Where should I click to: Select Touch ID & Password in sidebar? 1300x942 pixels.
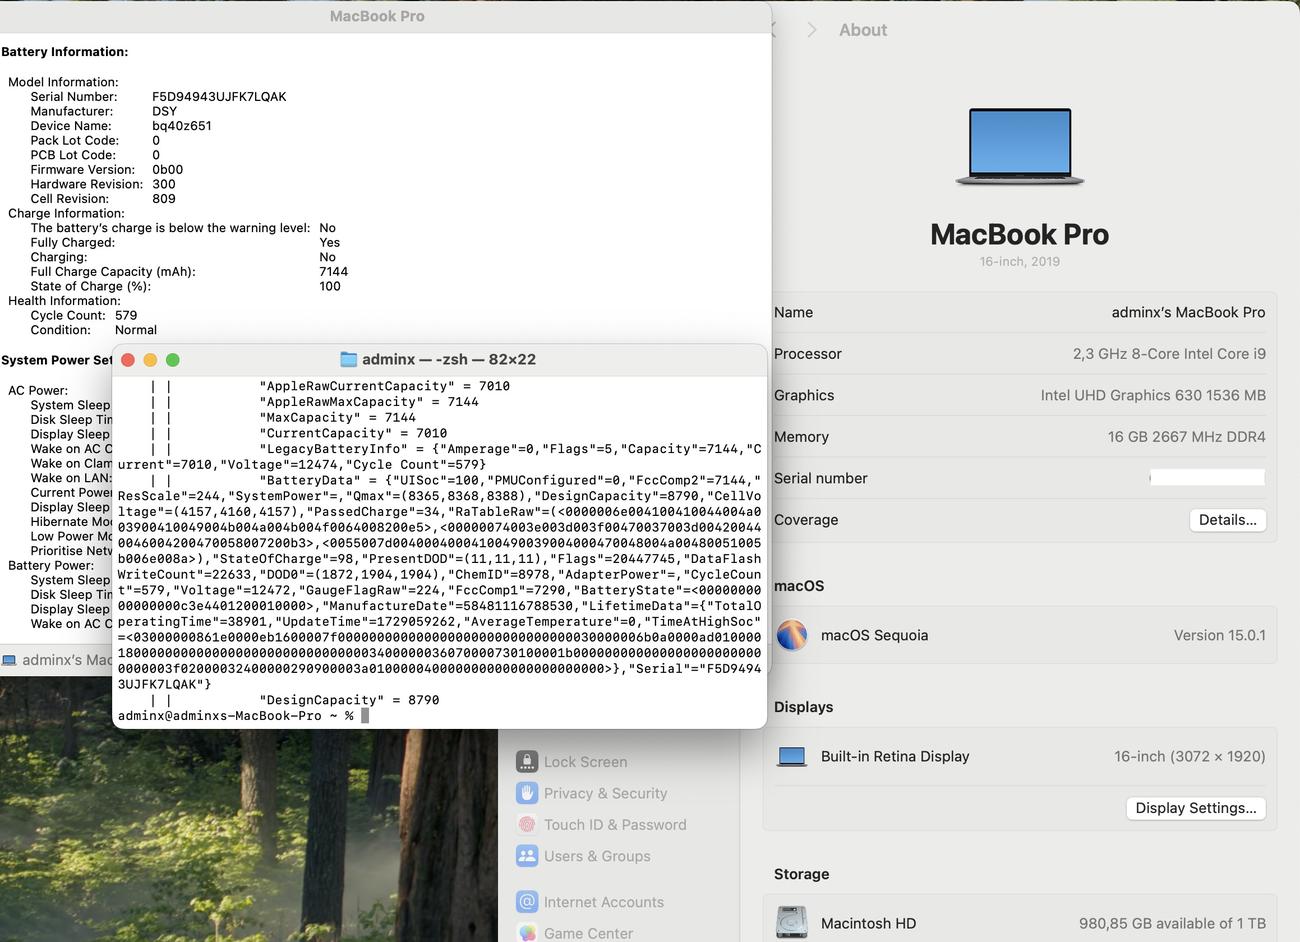[615, 825]
